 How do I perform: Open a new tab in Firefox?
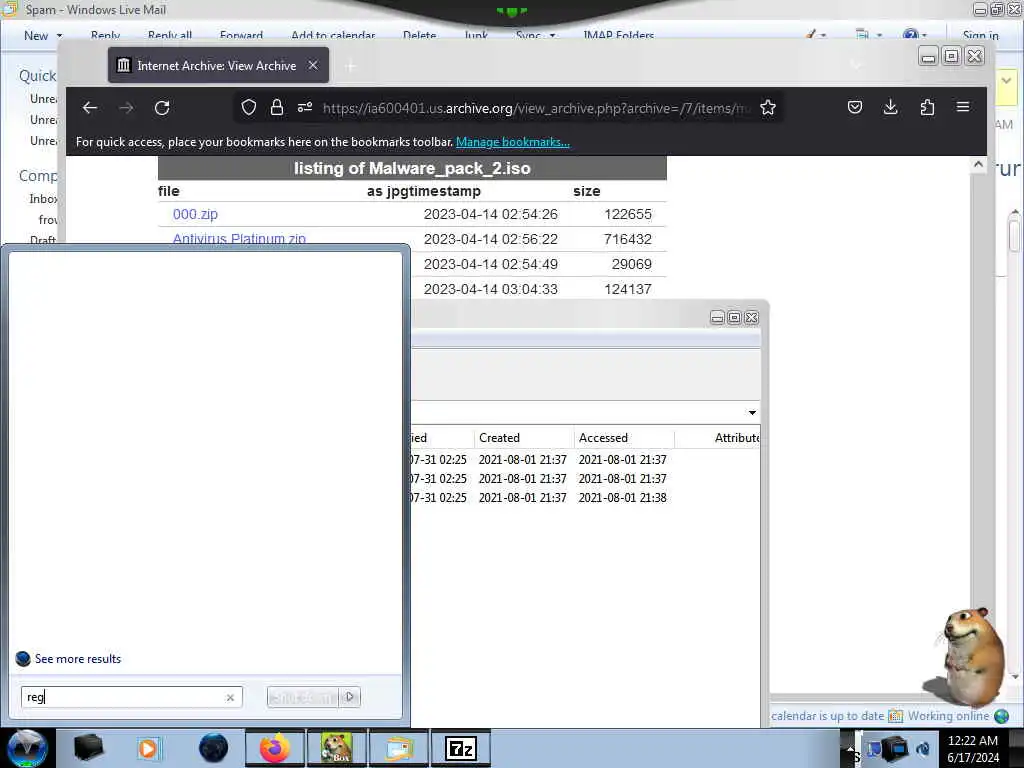click(x=351, y=65)
